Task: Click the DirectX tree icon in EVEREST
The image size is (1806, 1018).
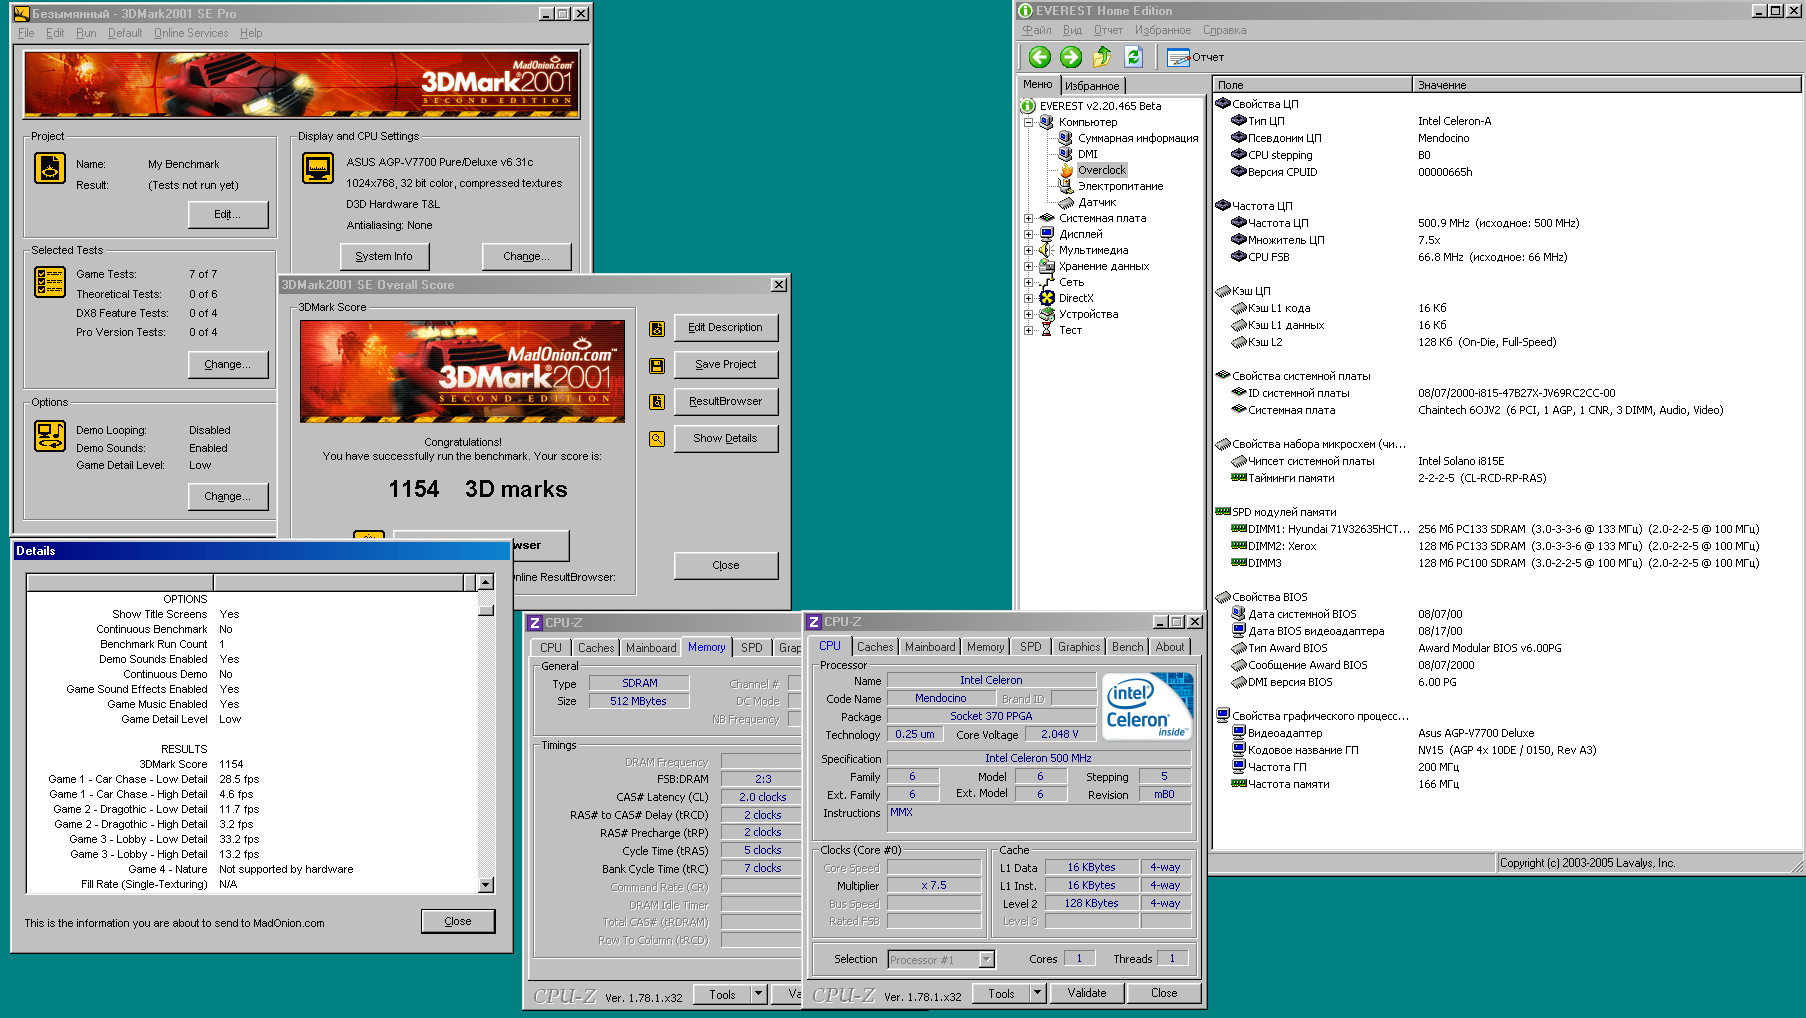Action: pos(1047,298)
